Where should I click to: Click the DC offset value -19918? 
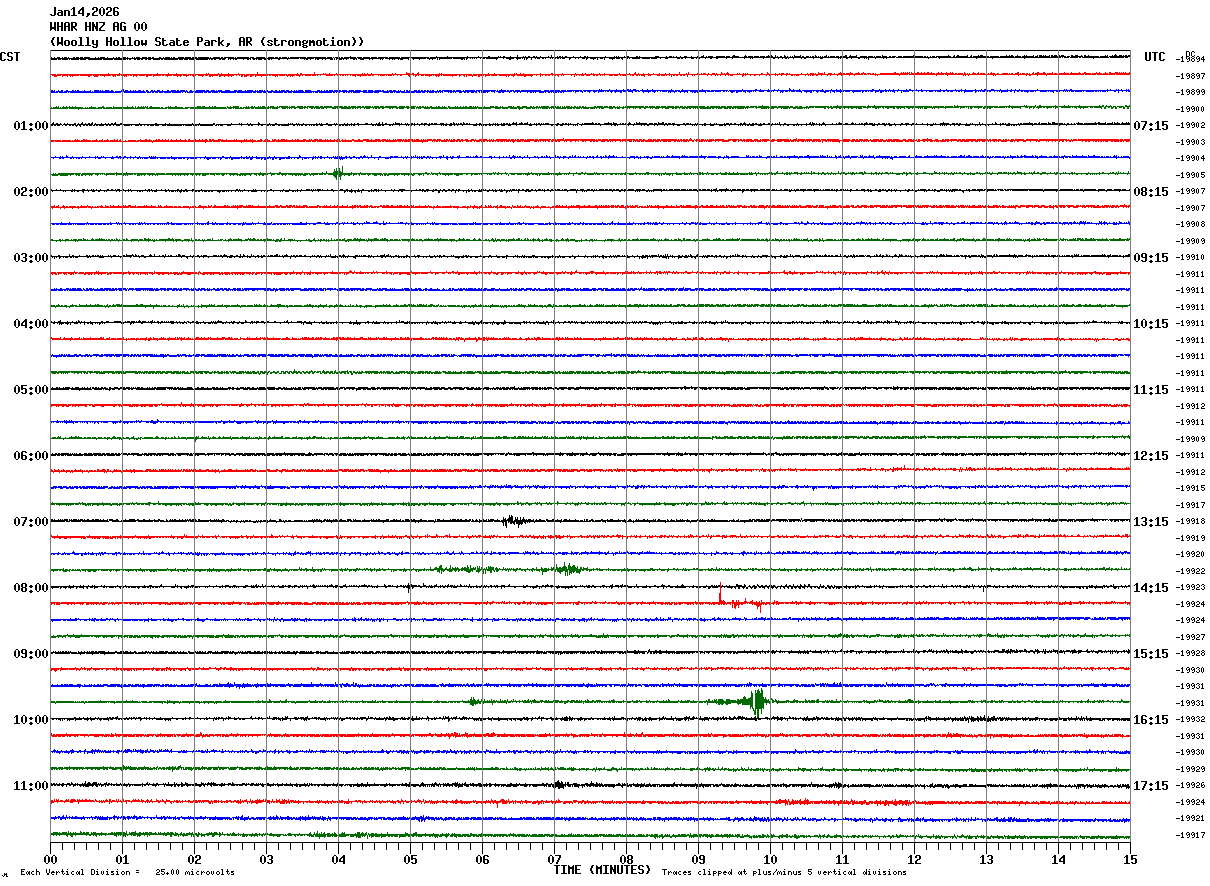(x=1190, y=521)
